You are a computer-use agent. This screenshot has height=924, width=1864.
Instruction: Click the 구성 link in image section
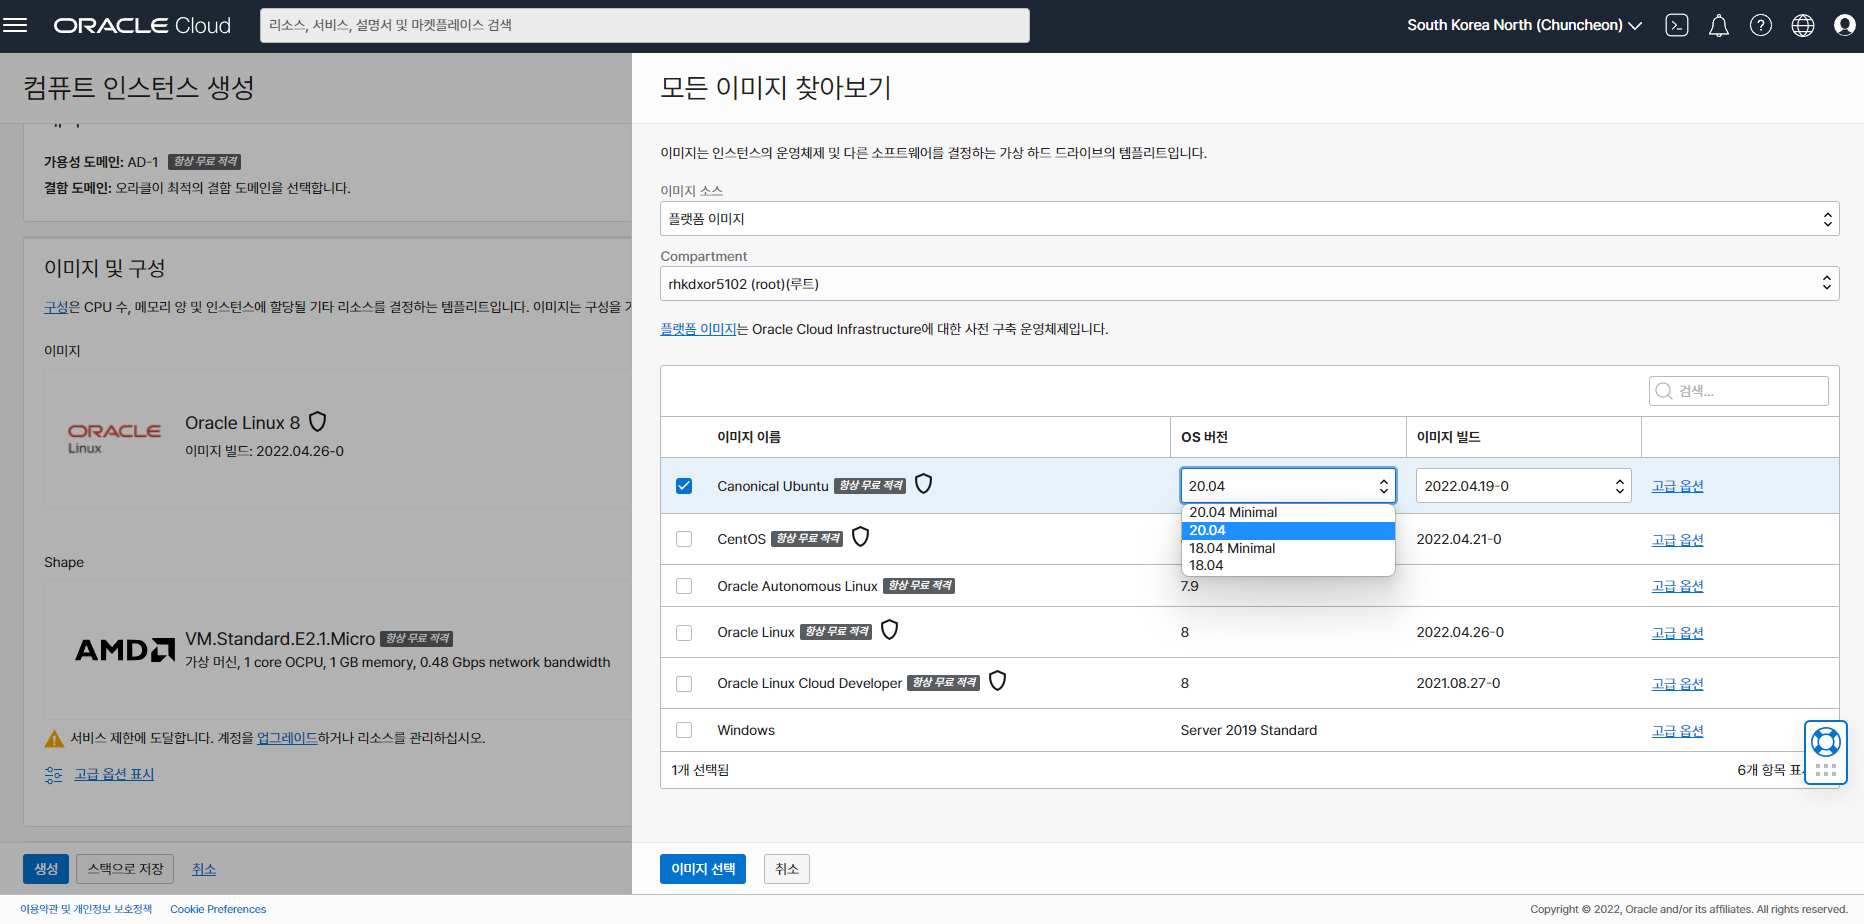click(x=56, y=307)
